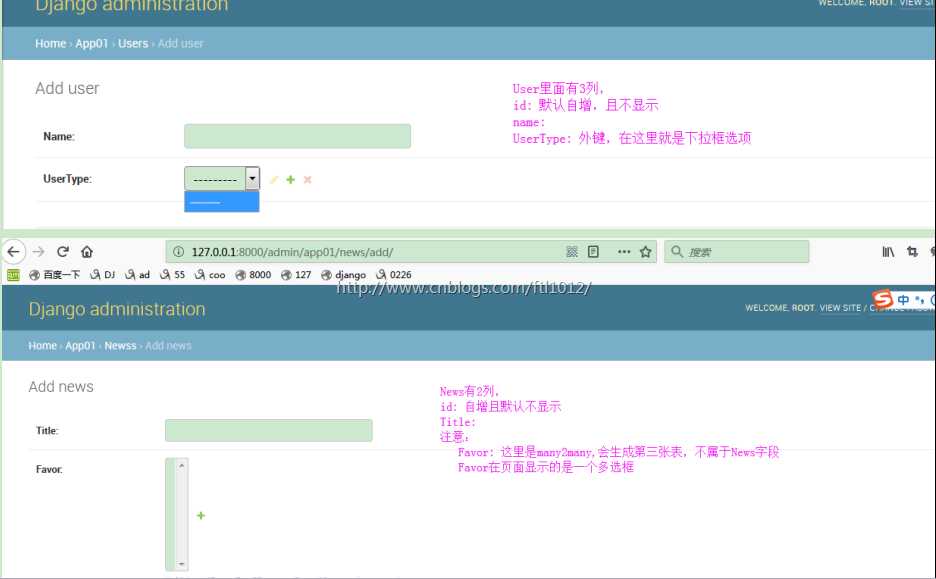Viewport: 936px width, 579px height.
Task: Click the Sogou input method S icon
Action: [882, 298]
